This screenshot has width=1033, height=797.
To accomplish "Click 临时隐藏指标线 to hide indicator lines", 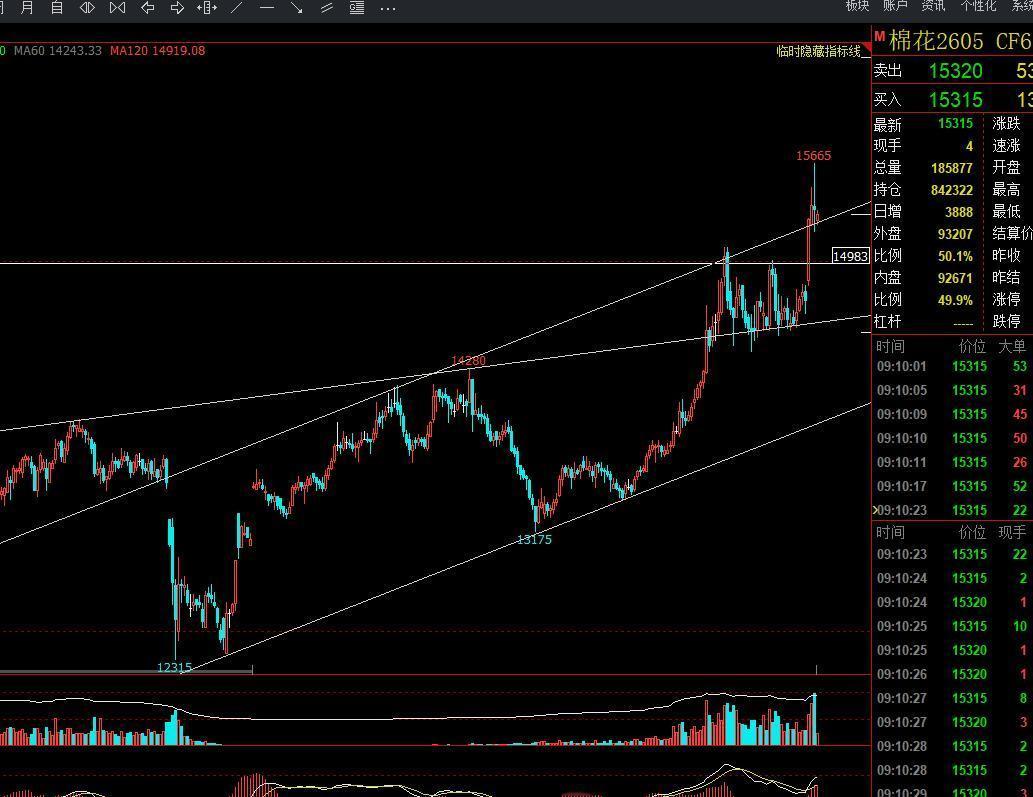I will coord(818,51).
